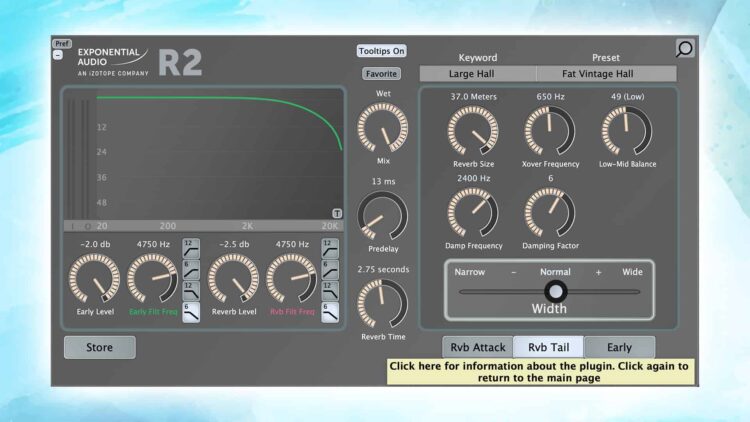Click the Damp Frequency knob
The image size is (750, 422).
pos(473,212)
